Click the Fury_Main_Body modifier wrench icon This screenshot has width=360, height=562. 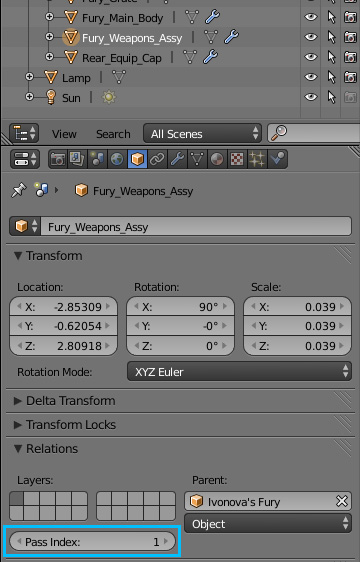pyautogui.click(x=212, y=16)
